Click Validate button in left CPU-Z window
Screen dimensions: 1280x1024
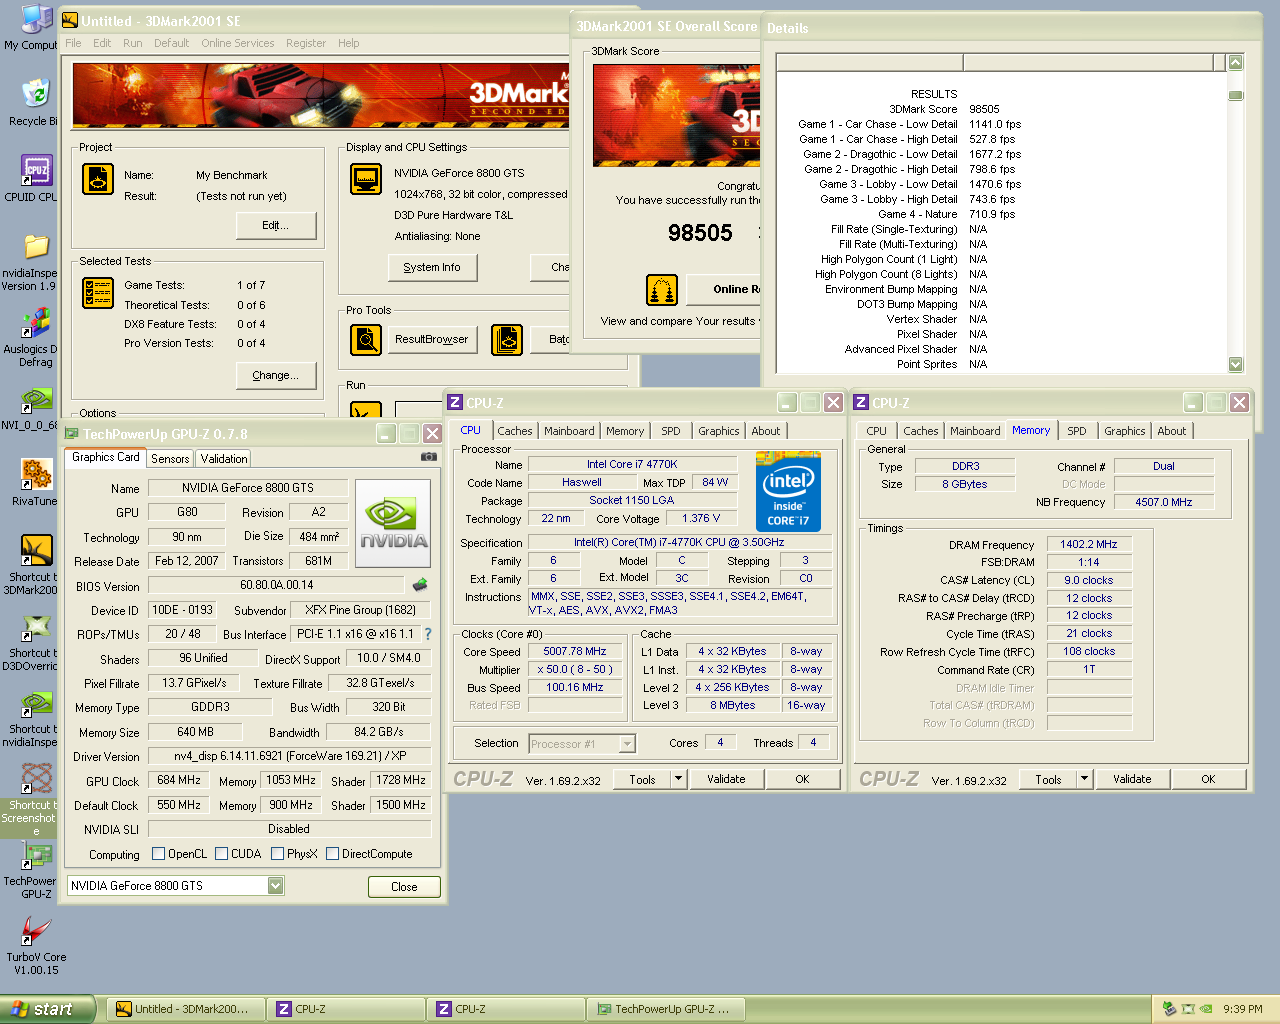coord(726,779)
